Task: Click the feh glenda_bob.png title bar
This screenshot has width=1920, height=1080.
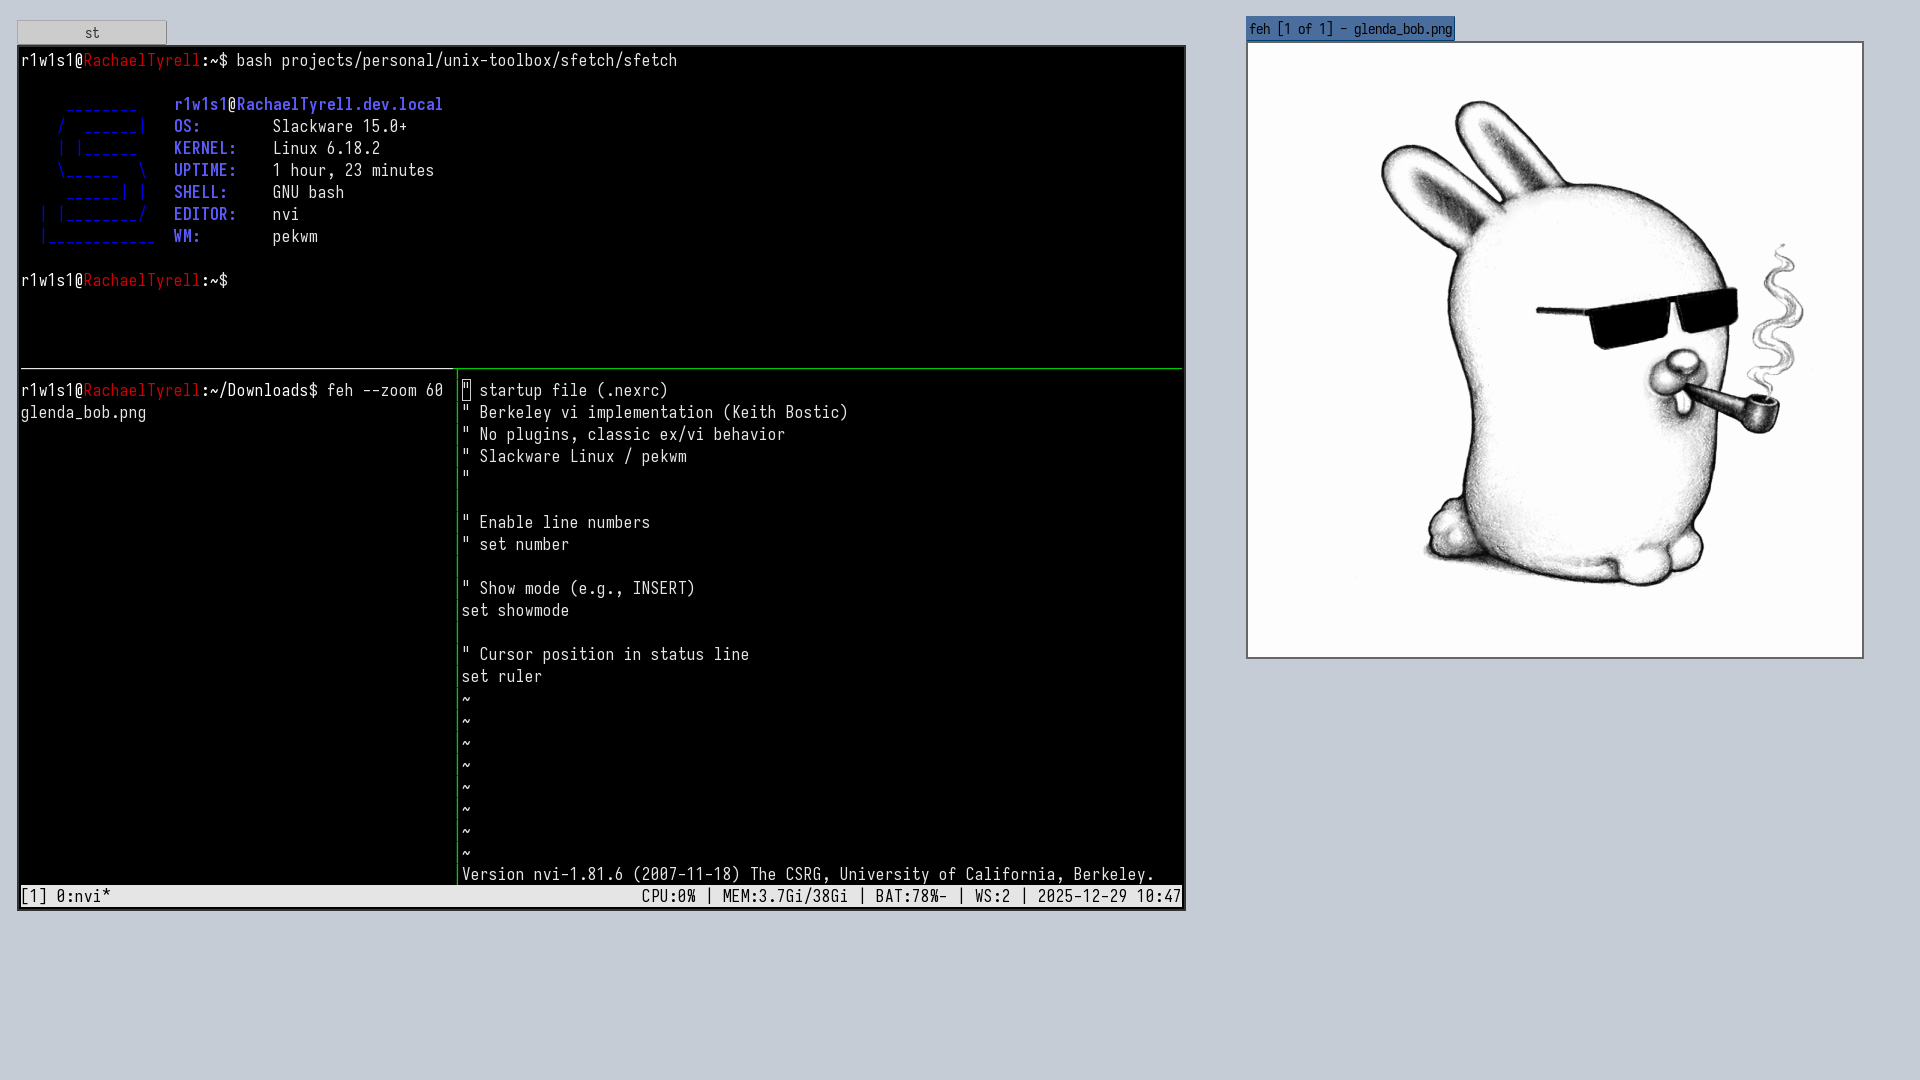Action: pos(1350,29)
